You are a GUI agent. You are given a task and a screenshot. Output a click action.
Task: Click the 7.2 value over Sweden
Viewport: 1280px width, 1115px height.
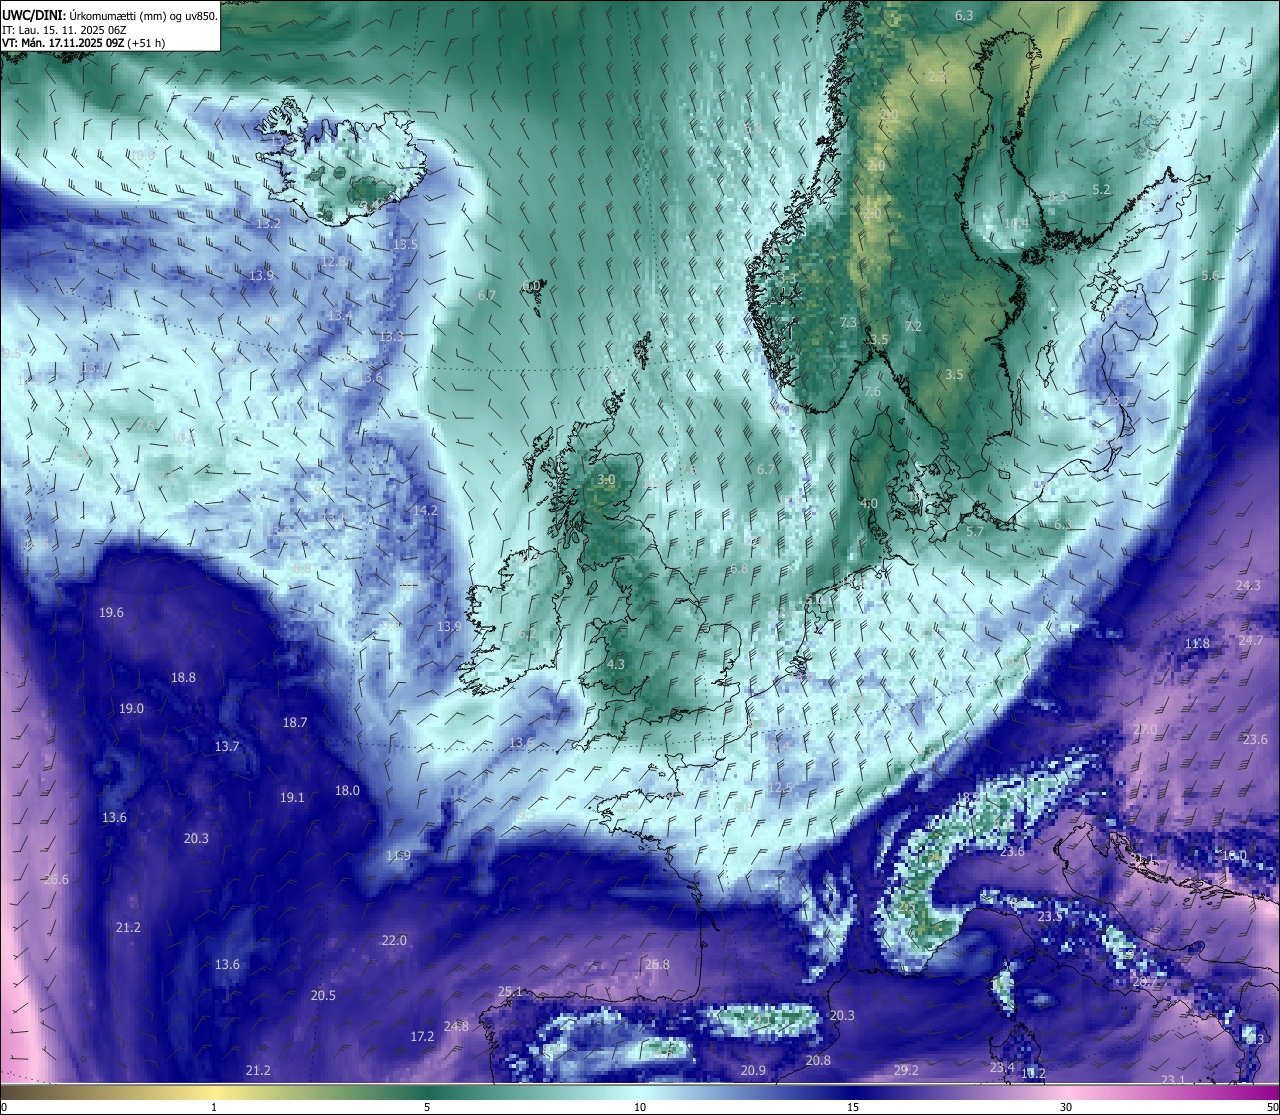913,326
